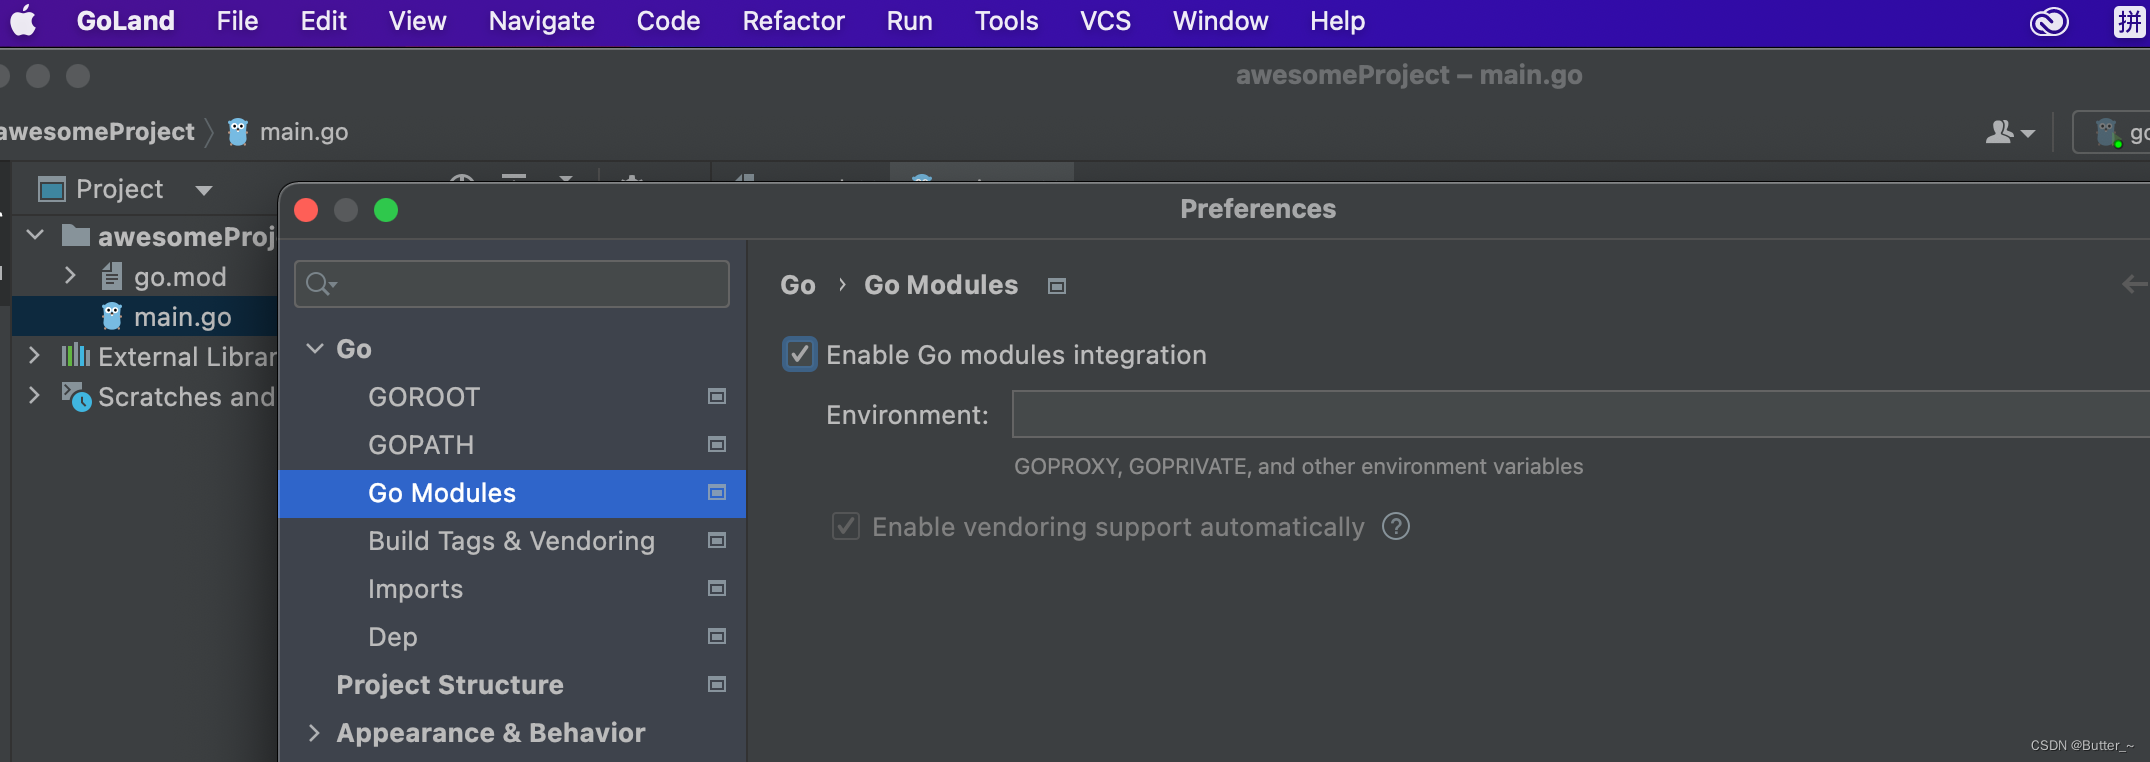Open Dep settings
The width and height of the screenshot is (2150, 762).
pyautogui.click(x=393, y=637)
